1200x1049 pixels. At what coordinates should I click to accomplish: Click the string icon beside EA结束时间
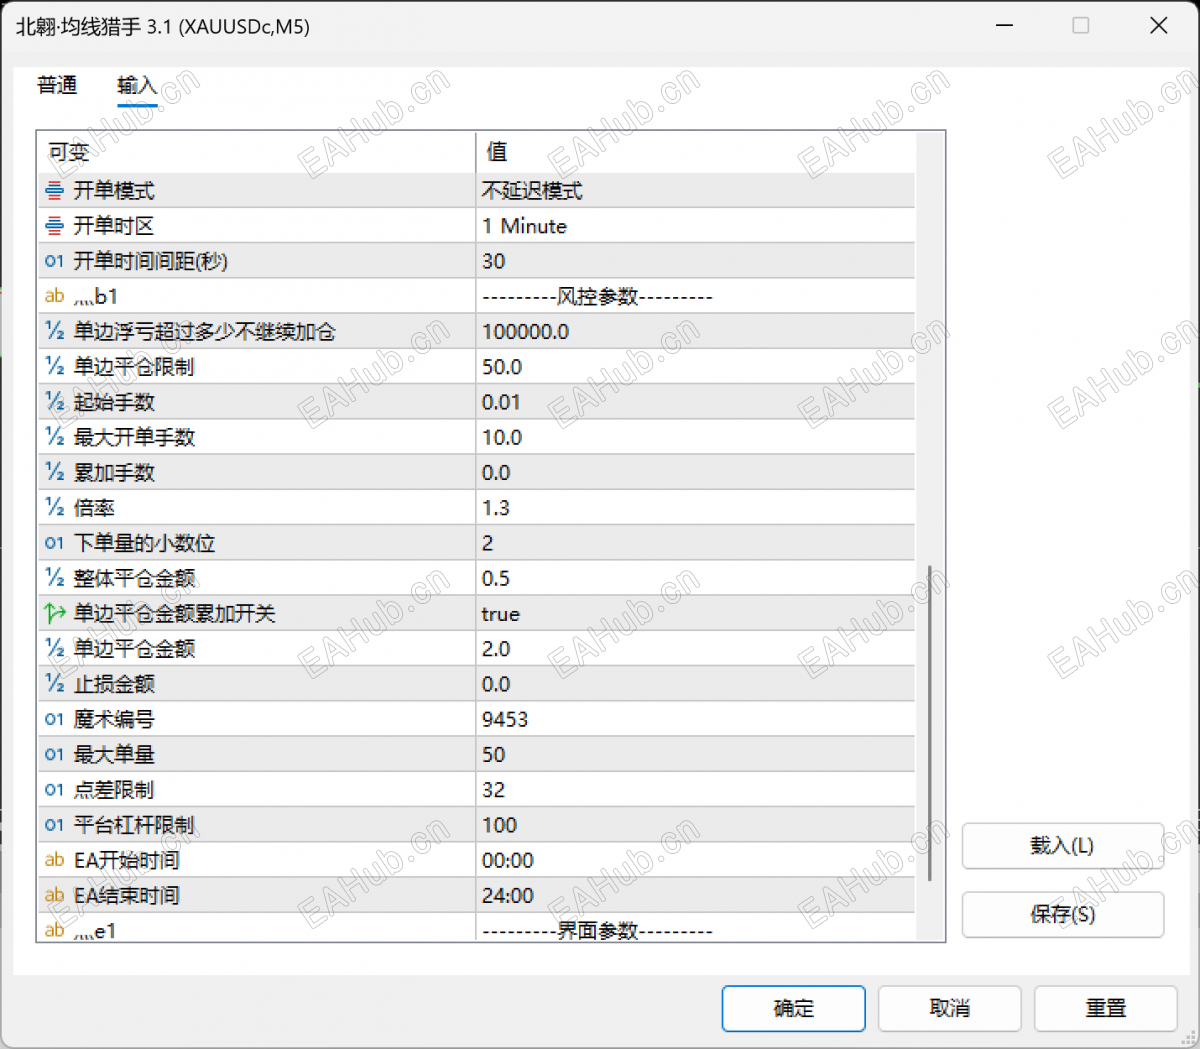55,896
